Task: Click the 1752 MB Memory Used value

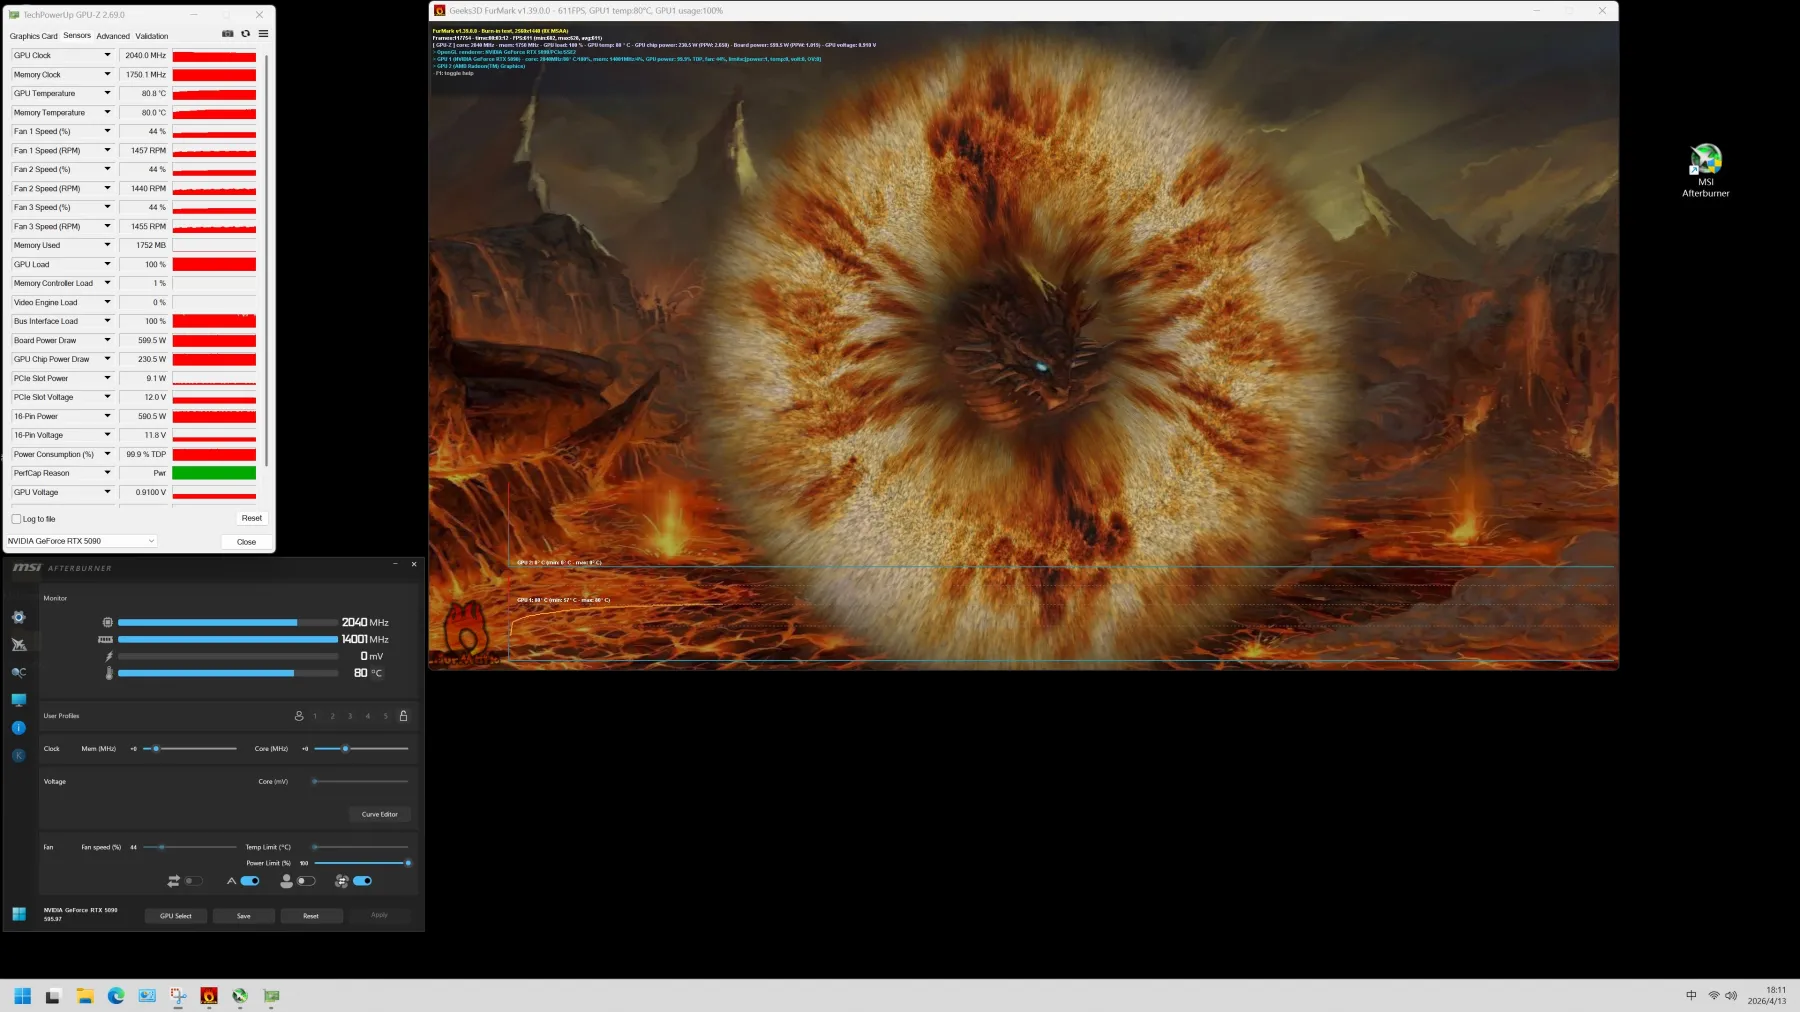Action: [x=144, y=246]
